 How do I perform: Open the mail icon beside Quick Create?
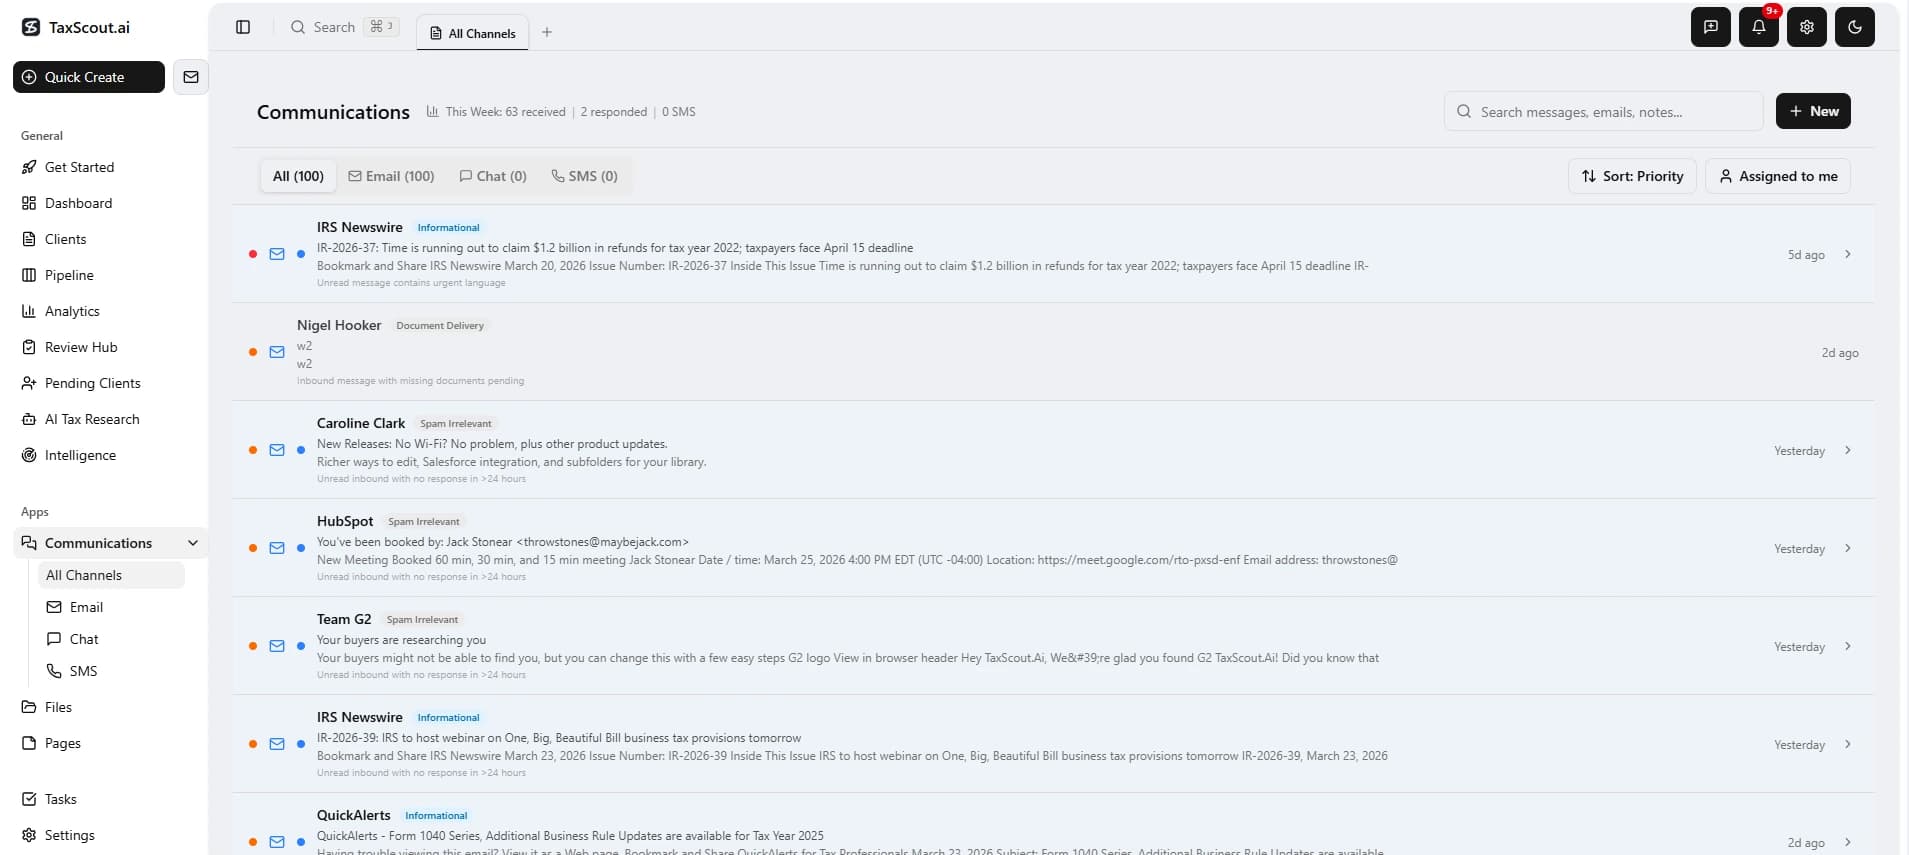[191, 77]
